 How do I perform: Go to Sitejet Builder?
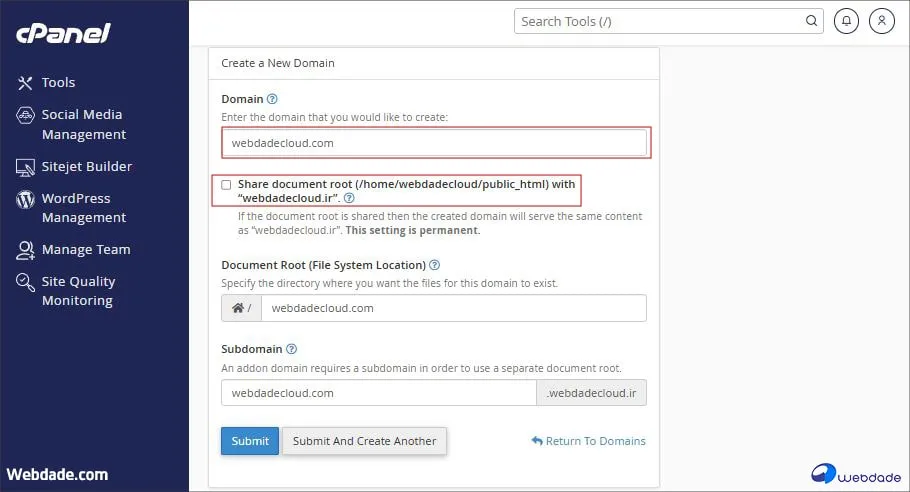click(x=86, y=166)
